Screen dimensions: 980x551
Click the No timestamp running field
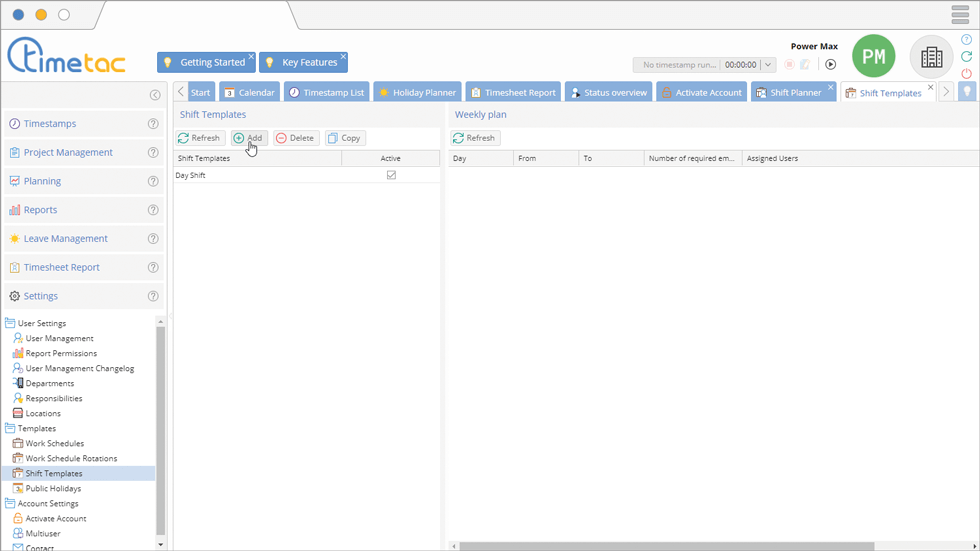point(679,64)
